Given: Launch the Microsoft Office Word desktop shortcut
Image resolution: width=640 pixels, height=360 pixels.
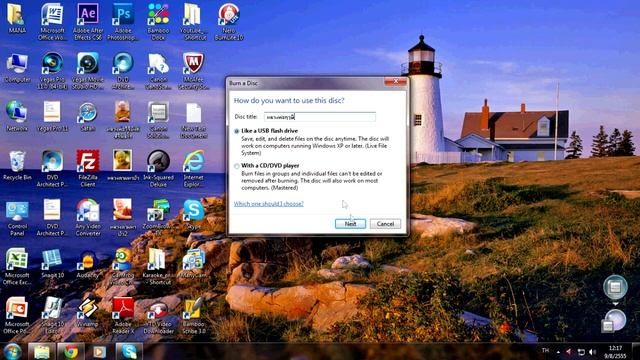Looking at the screenshot, I should (x=52, y=21).
